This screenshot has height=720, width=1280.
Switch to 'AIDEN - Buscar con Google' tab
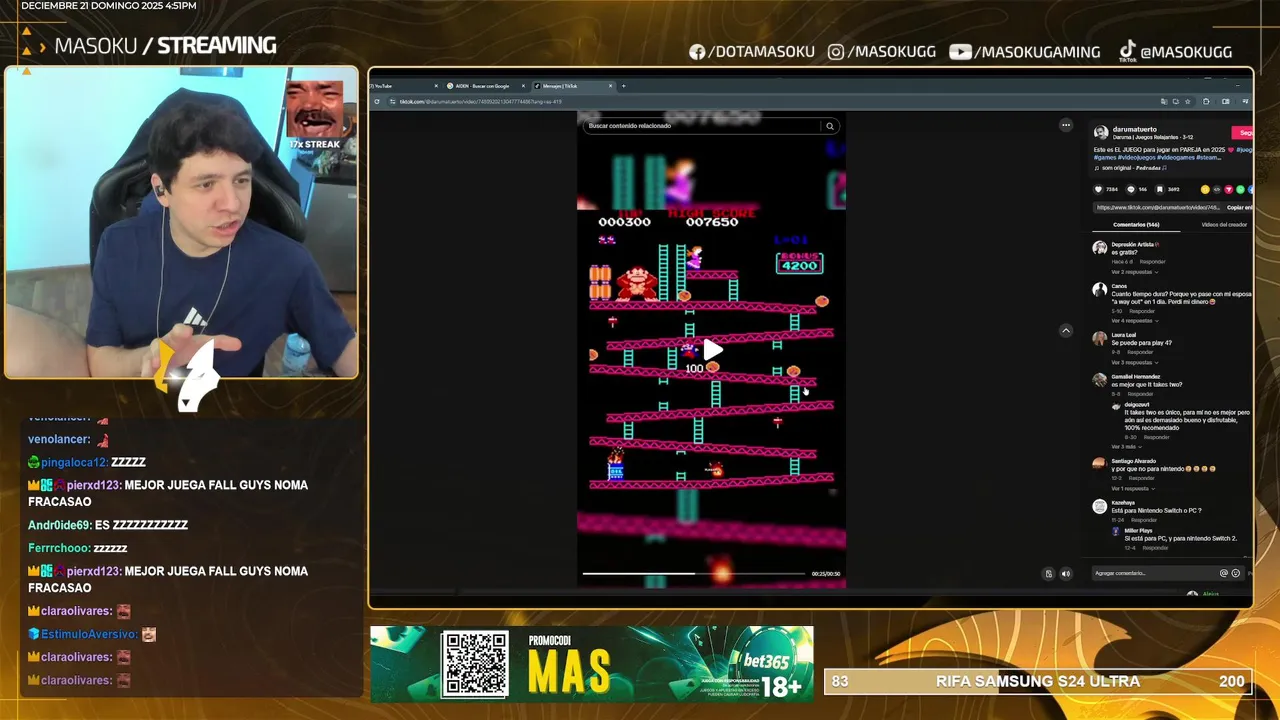pos(484,86)
